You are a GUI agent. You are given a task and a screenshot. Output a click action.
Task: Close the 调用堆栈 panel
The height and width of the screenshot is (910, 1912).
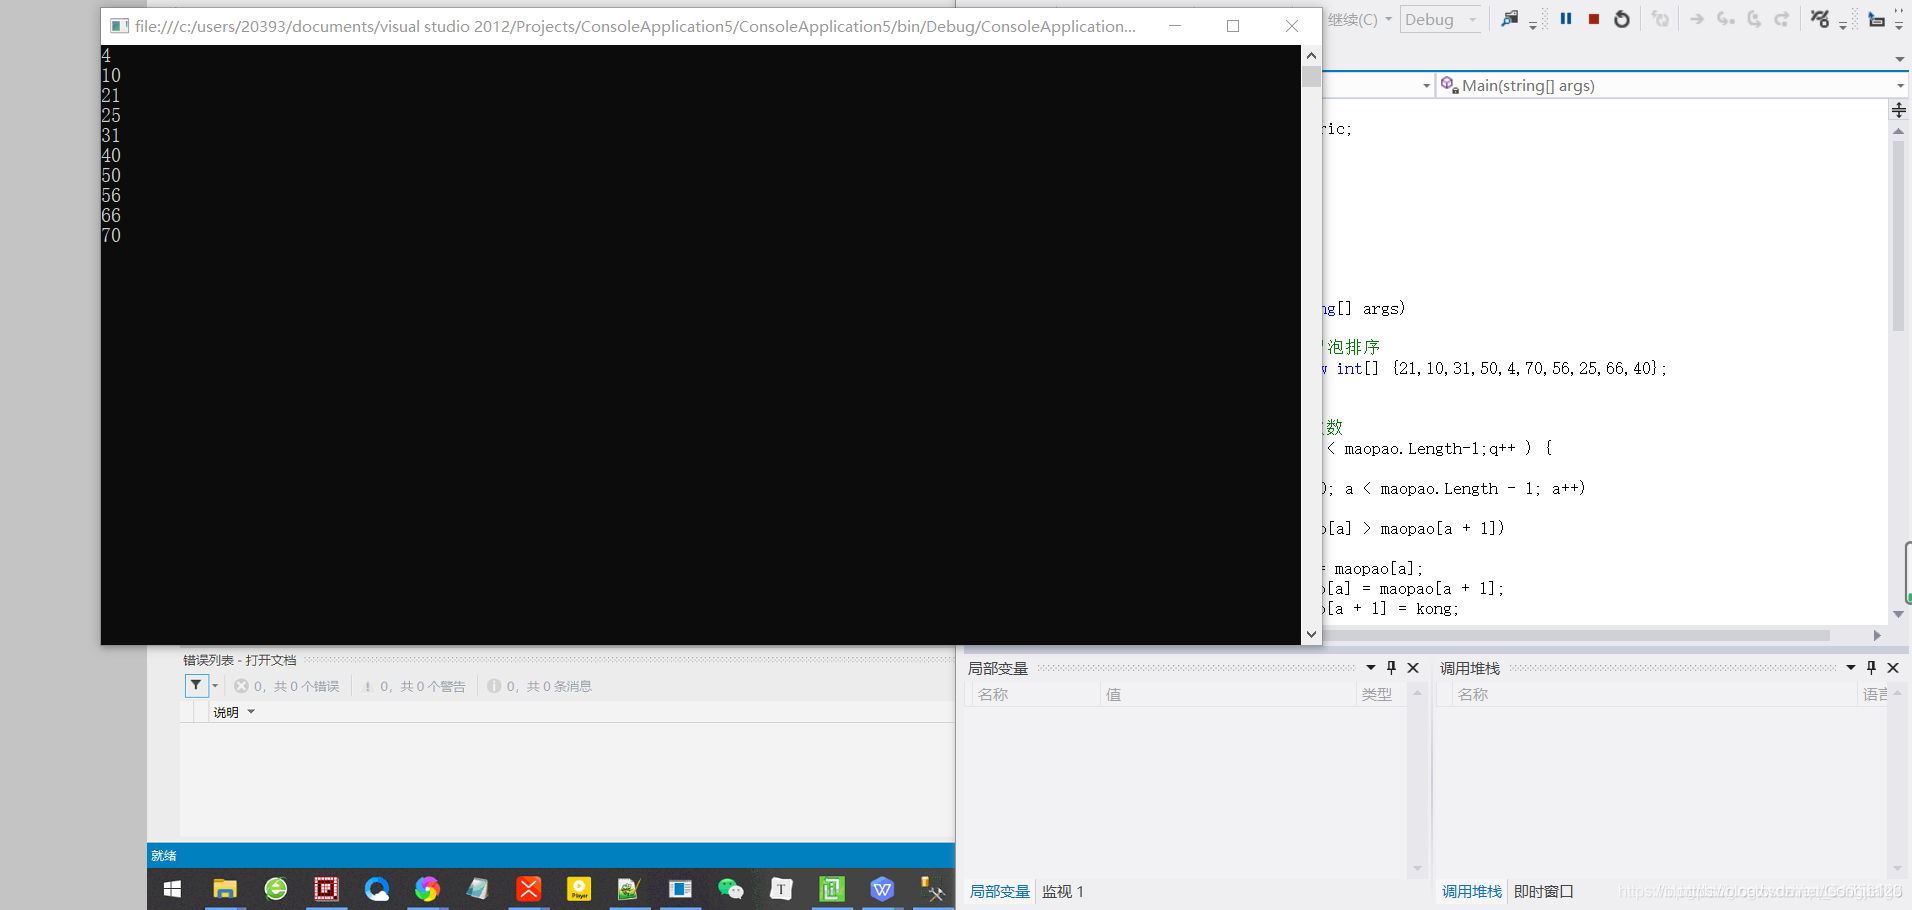click(x=1893, y=667)
